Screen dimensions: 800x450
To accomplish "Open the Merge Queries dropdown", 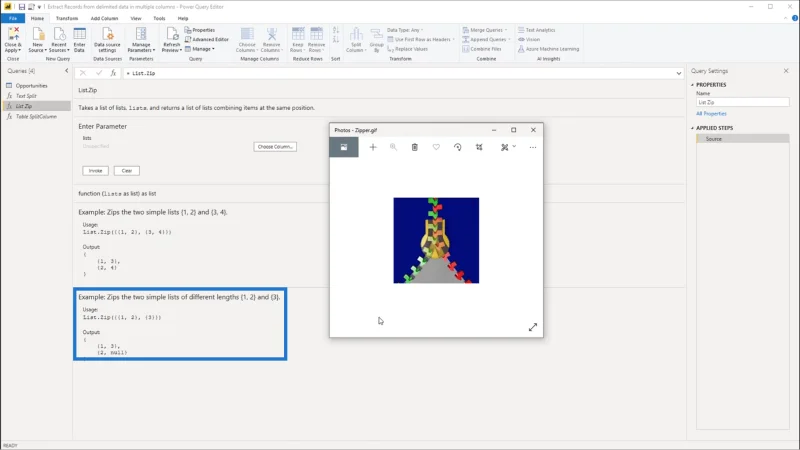I will click(x=485, y=30).
